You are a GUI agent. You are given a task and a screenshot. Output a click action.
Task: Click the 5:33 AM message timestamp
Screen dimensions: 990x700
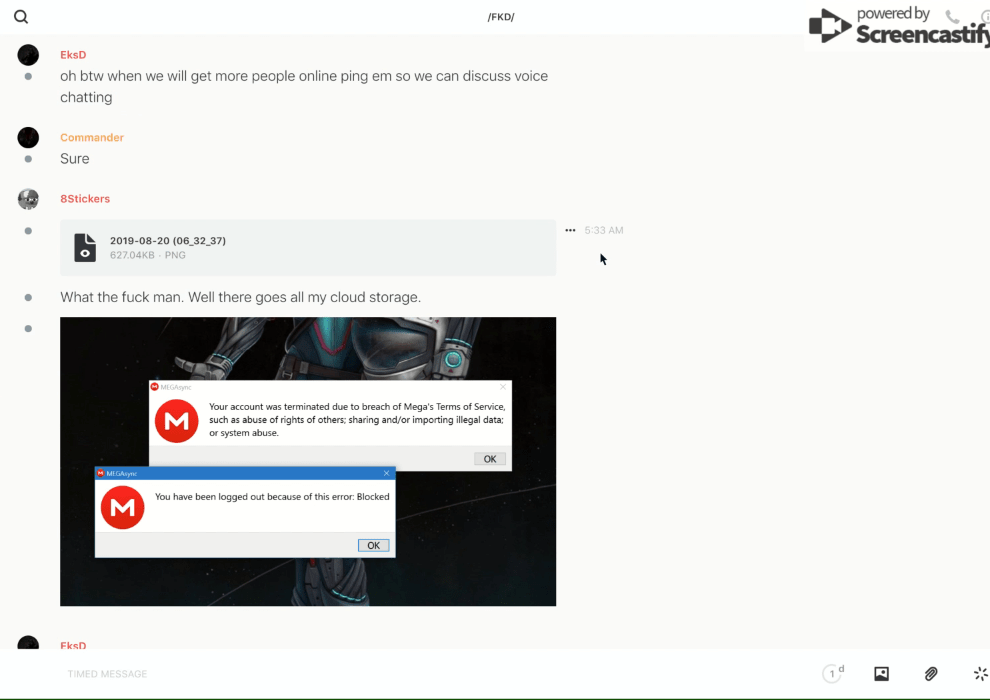click(604, 230)
